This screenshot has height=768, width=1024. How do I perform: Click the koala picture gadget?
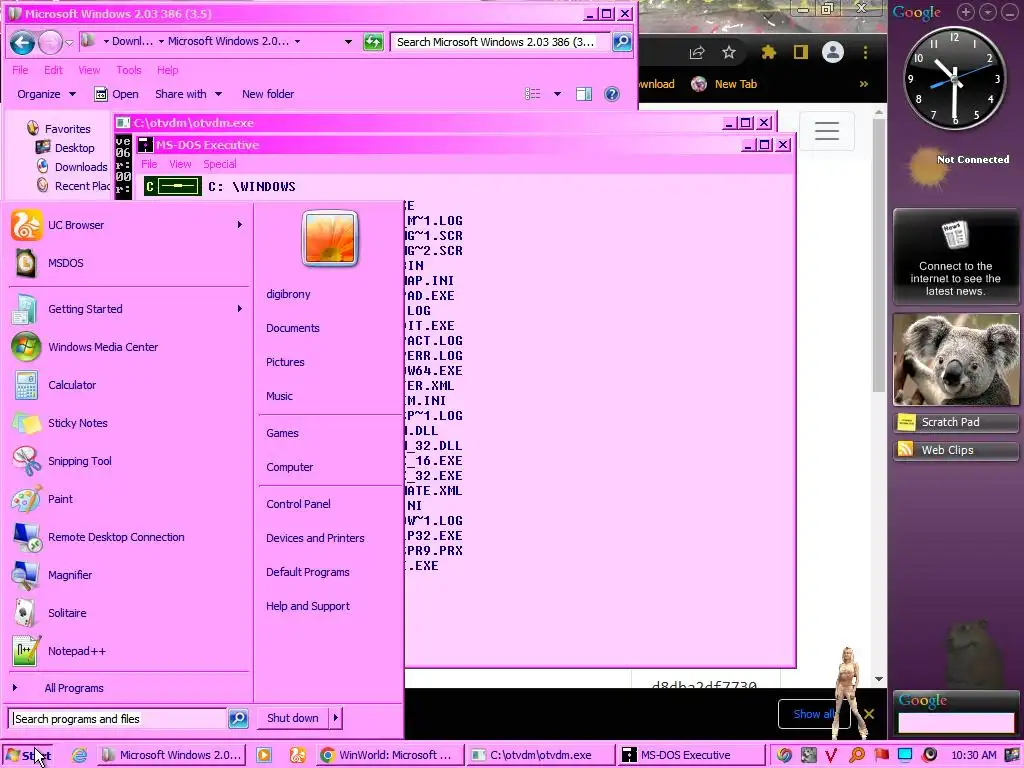955,360
